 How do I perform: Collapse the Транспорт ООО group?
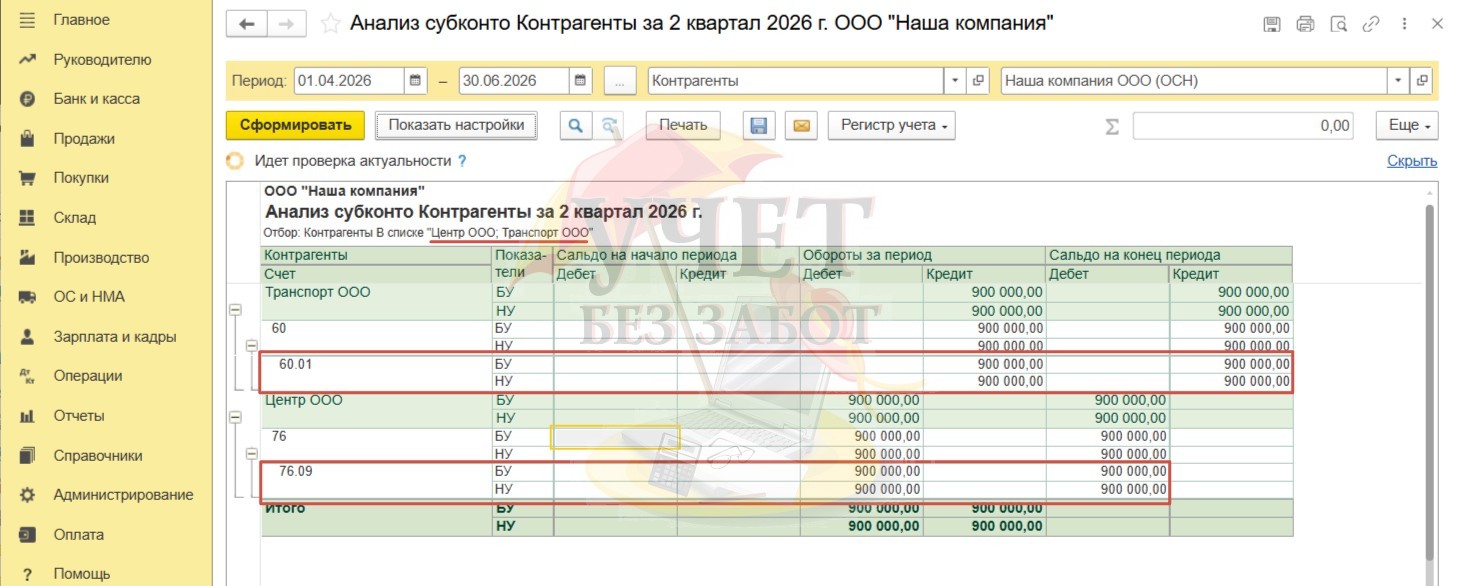click(x=236, y=311)
